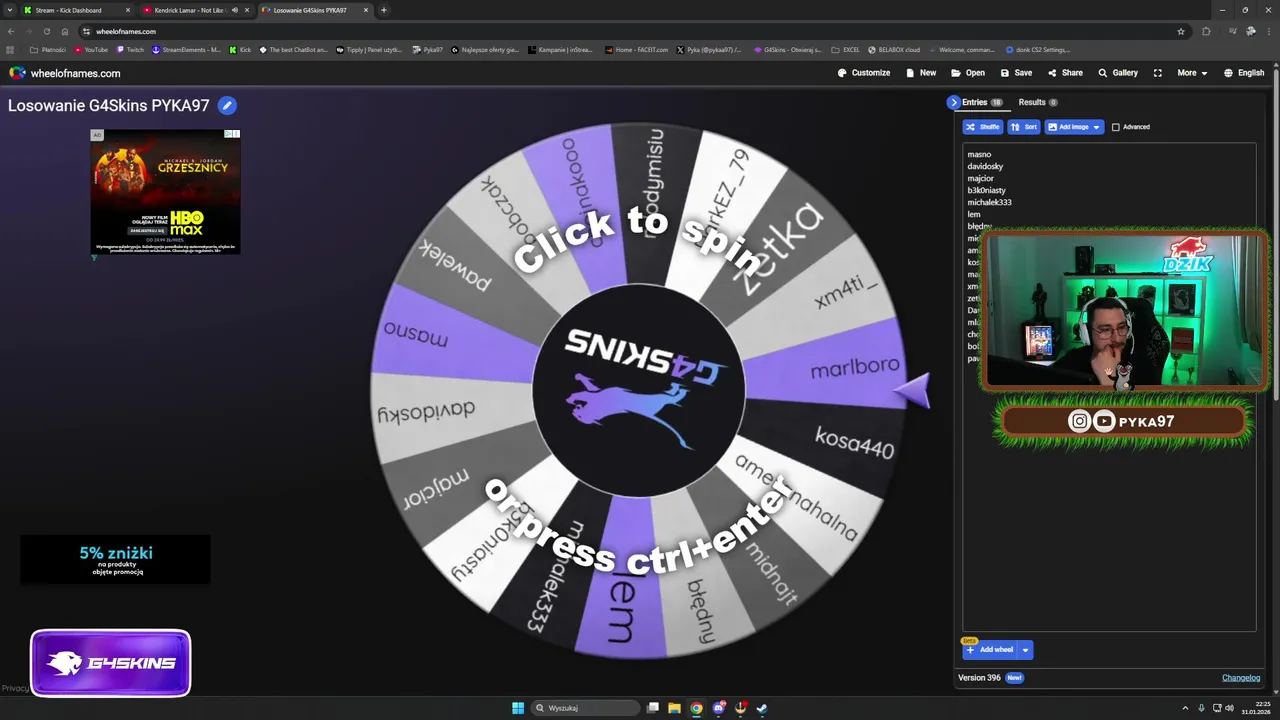Click the entry 'lem' in list
Image resolution: width=1280 pixels, height=720 pixels.
point(974,214)
